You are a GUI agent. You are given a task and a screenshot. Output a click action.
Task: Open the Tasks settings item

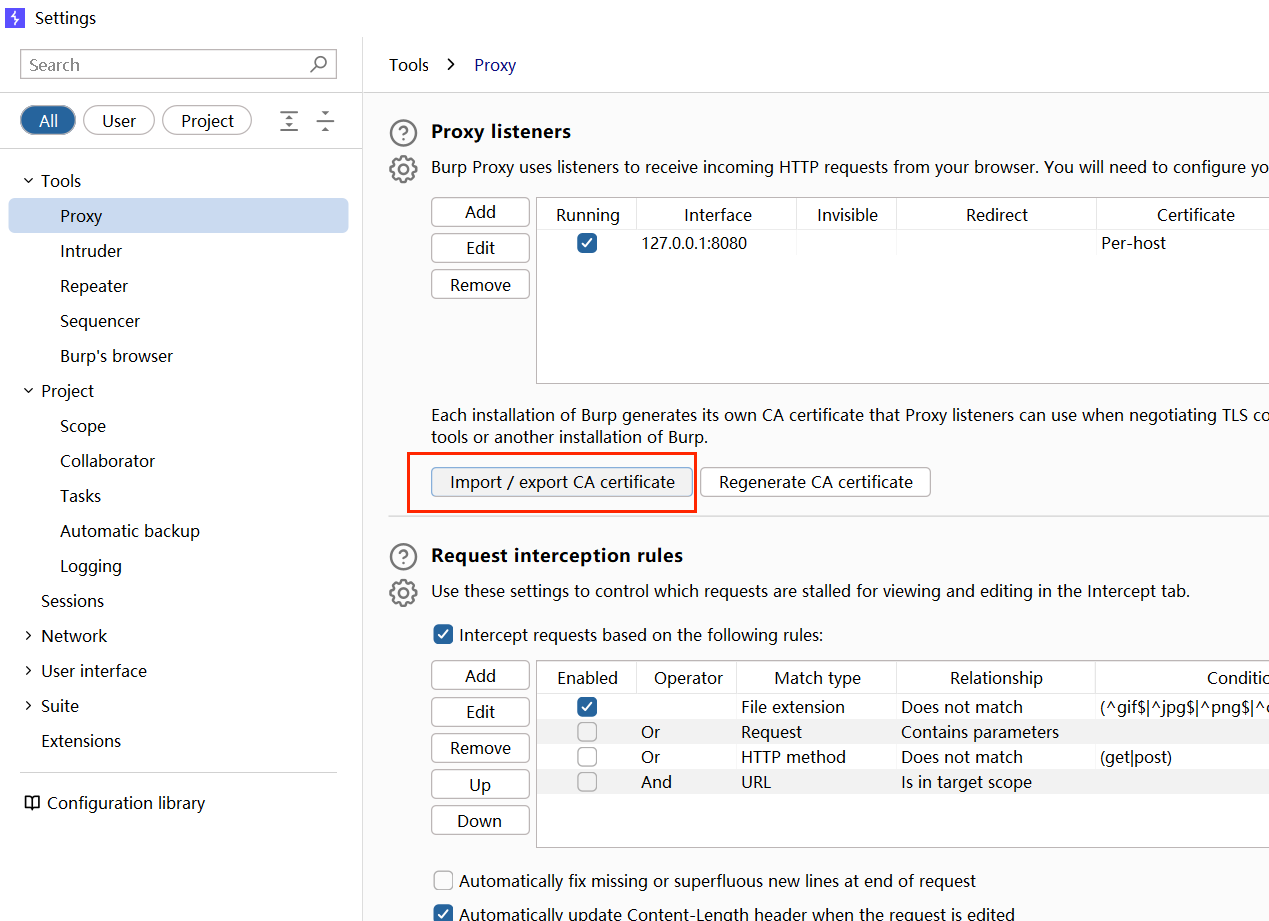(80, 496)
